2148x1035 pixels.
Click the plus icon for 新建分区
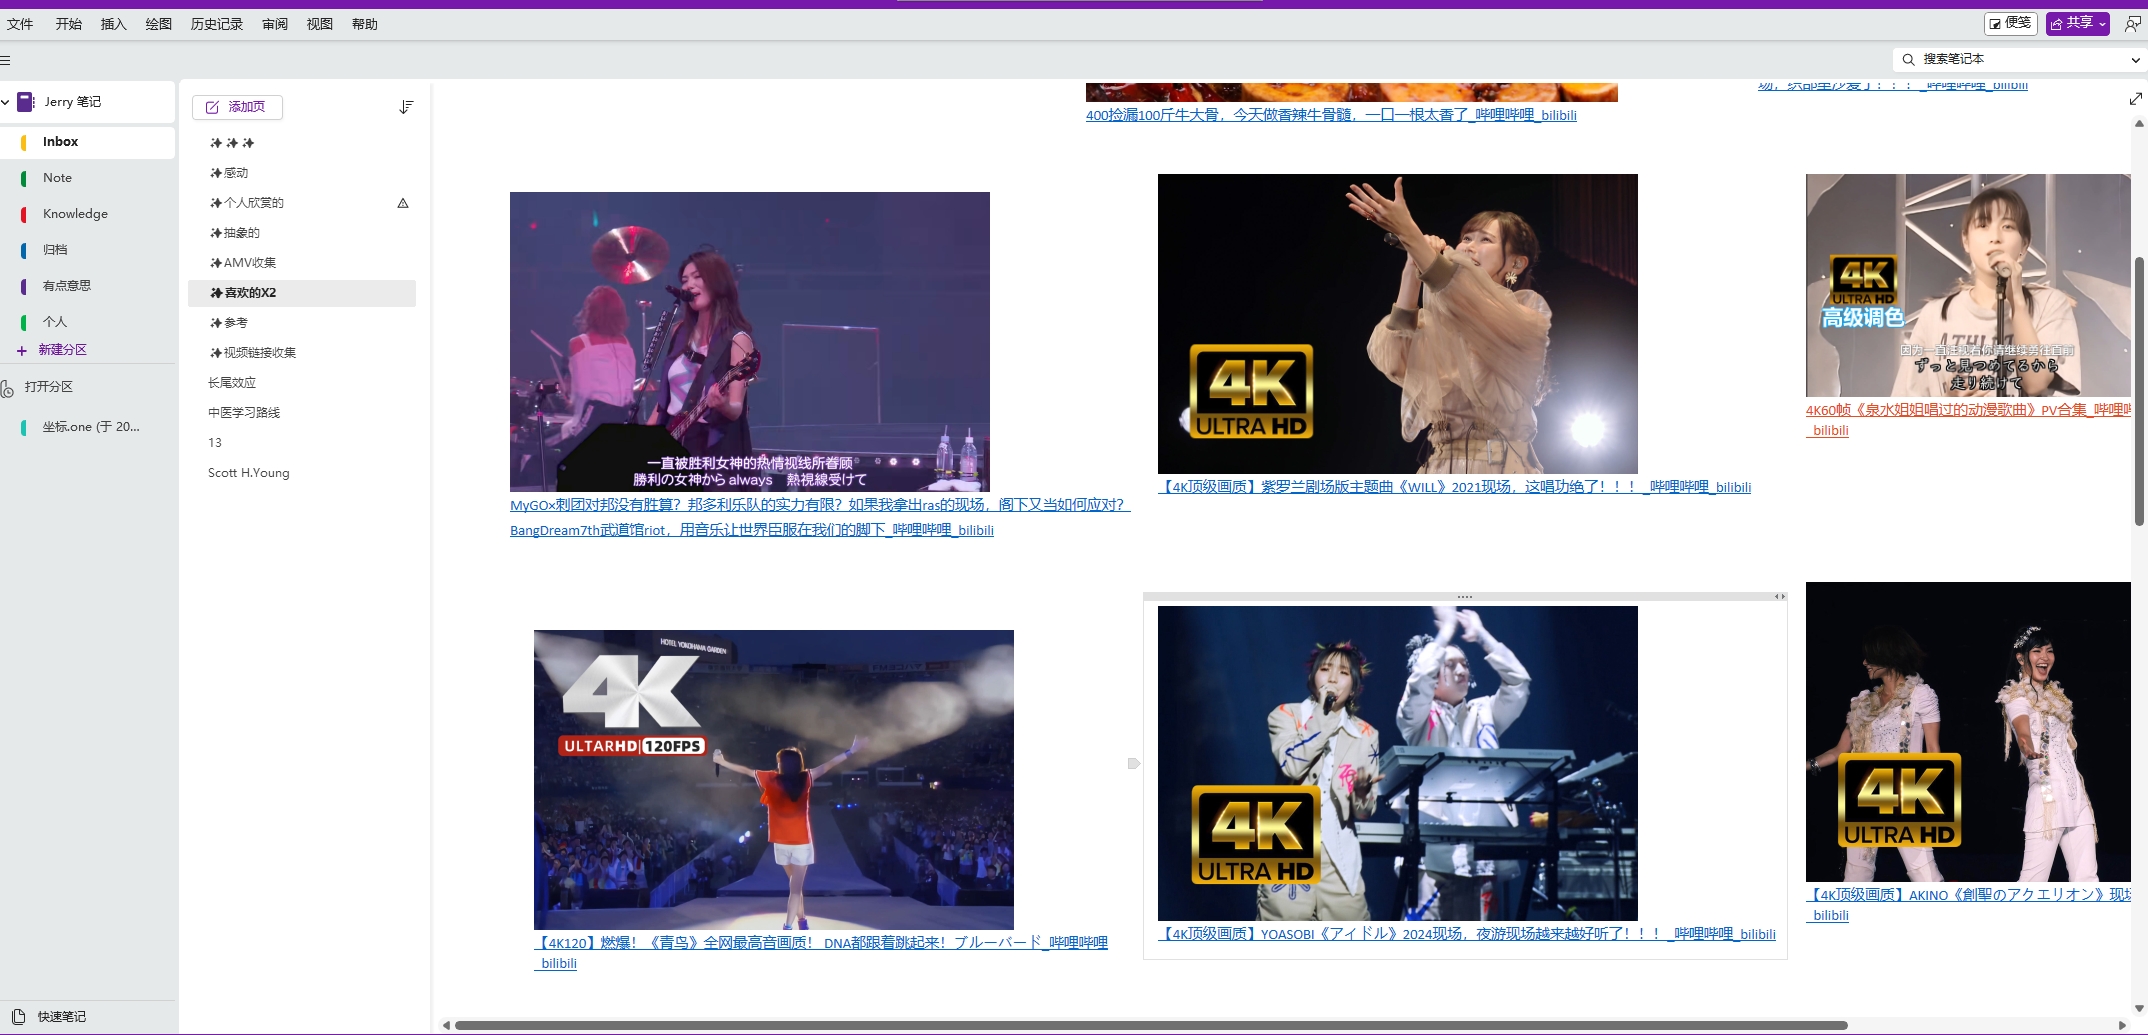click(x=22, y=350)
